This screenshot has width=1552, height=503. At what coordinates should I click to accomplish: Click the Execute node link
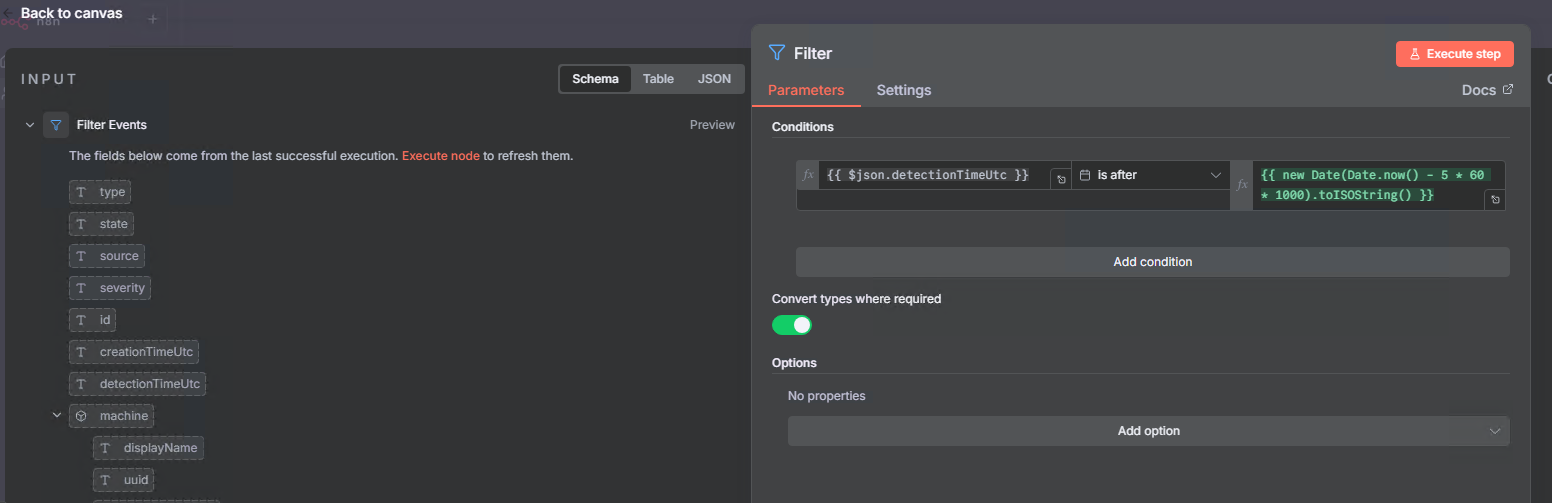click(440, 156)
